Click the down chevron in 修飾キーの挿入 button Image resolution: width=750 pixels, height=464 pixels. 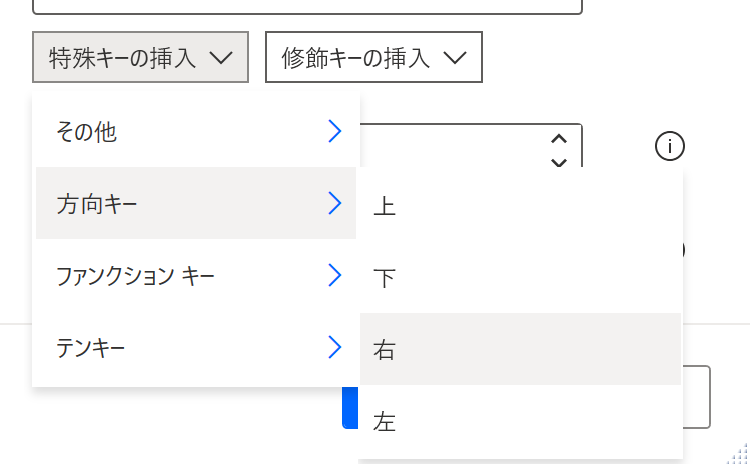(455, 58)
